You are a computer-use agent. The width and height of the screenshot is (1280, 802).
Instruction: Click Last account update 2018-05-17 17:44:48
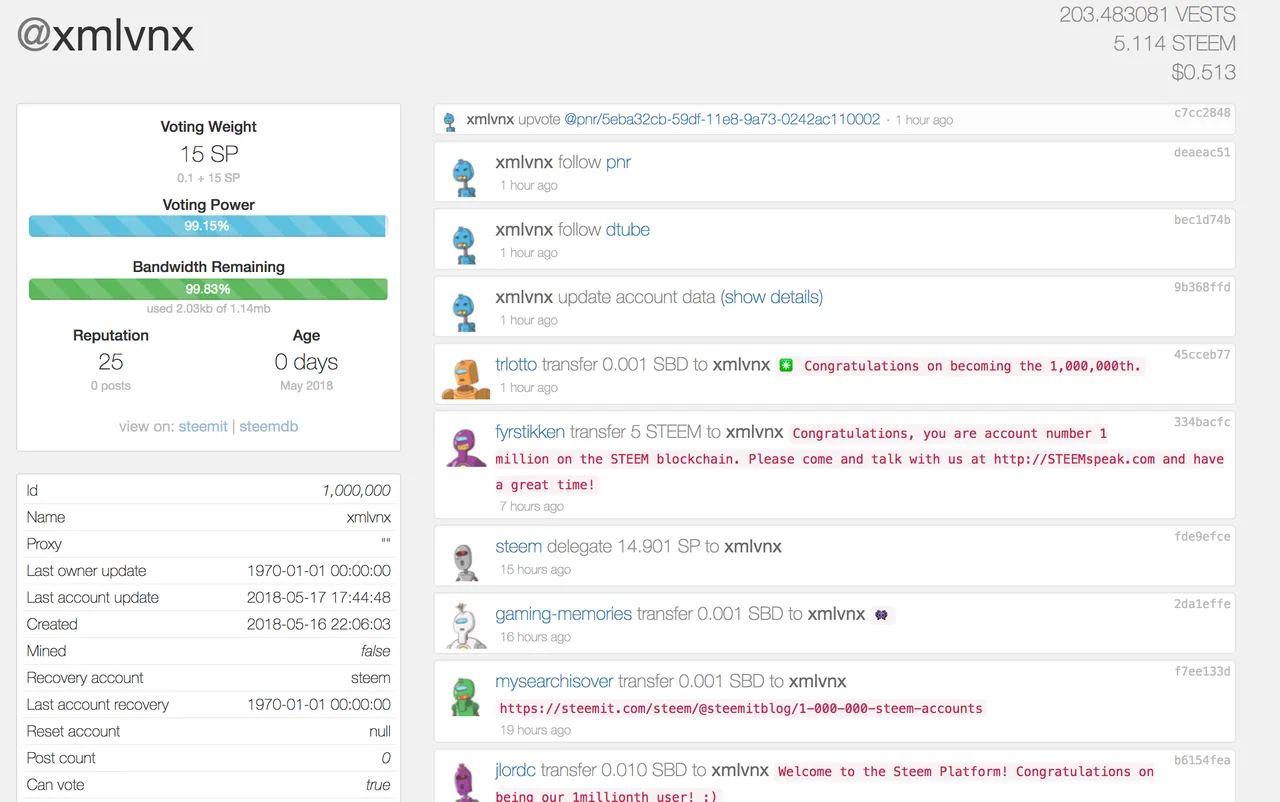point(319,597)
